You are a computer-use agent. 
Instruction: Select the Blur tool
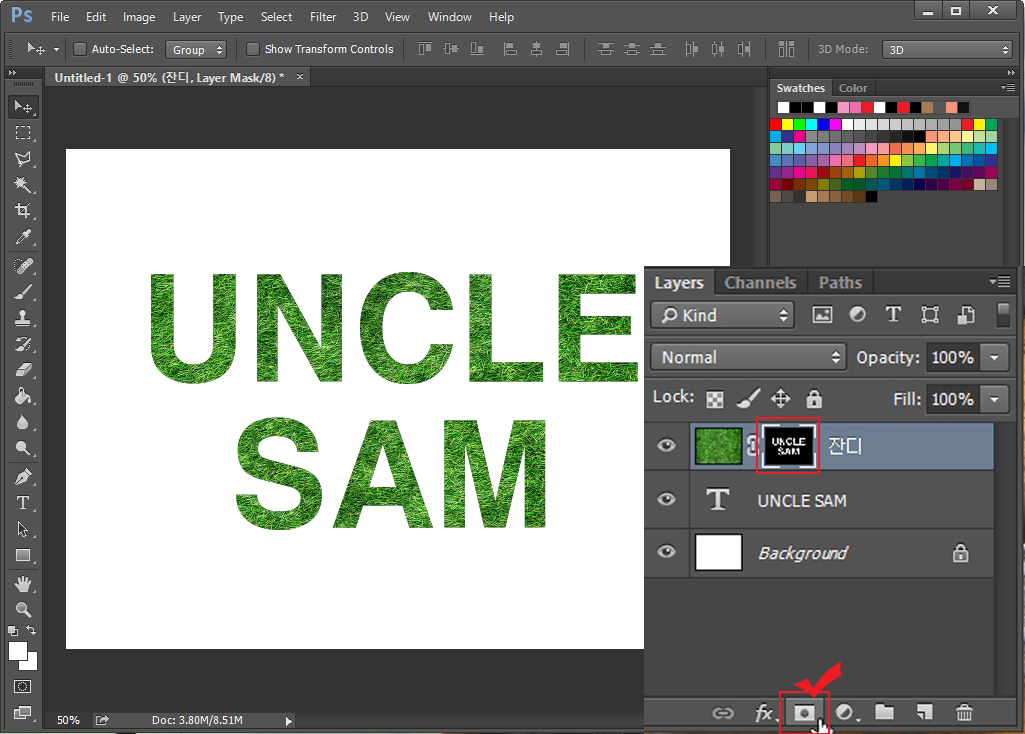click(23, 422)
